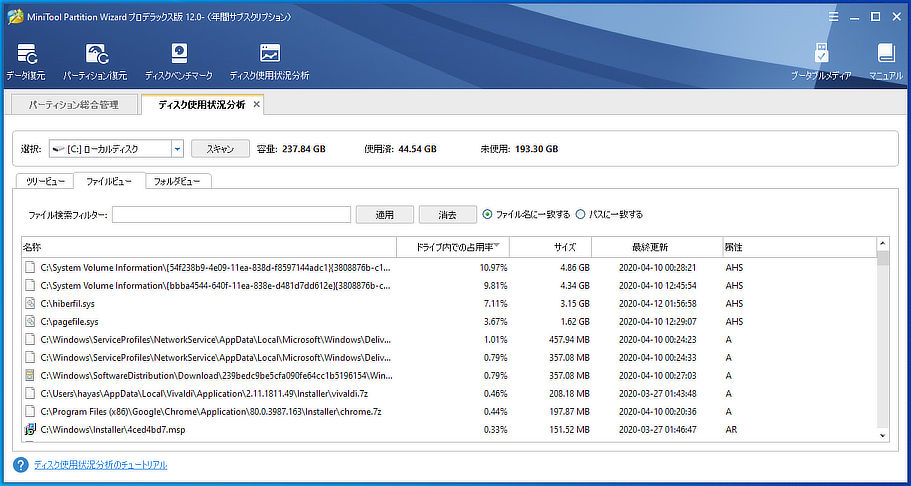This screenshot has width=911, height=486.
Task: Sort by ドライブ内での占用率 column
Action: click(453, 247)
